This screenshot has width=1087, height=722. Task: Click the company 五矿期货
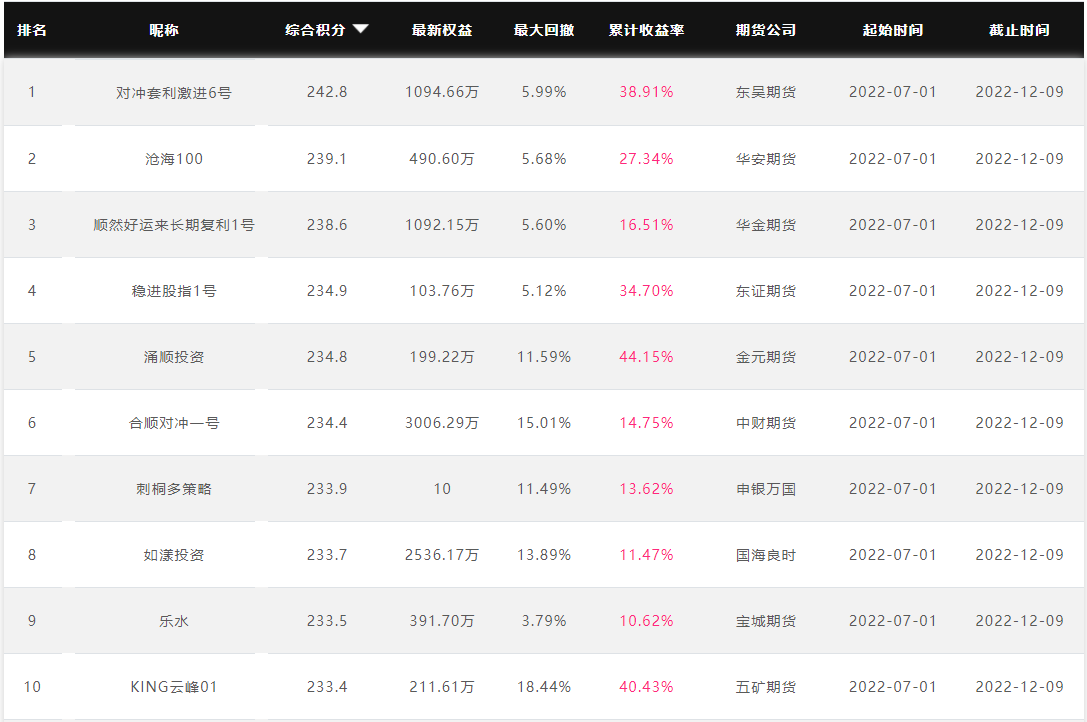(766, 687)
